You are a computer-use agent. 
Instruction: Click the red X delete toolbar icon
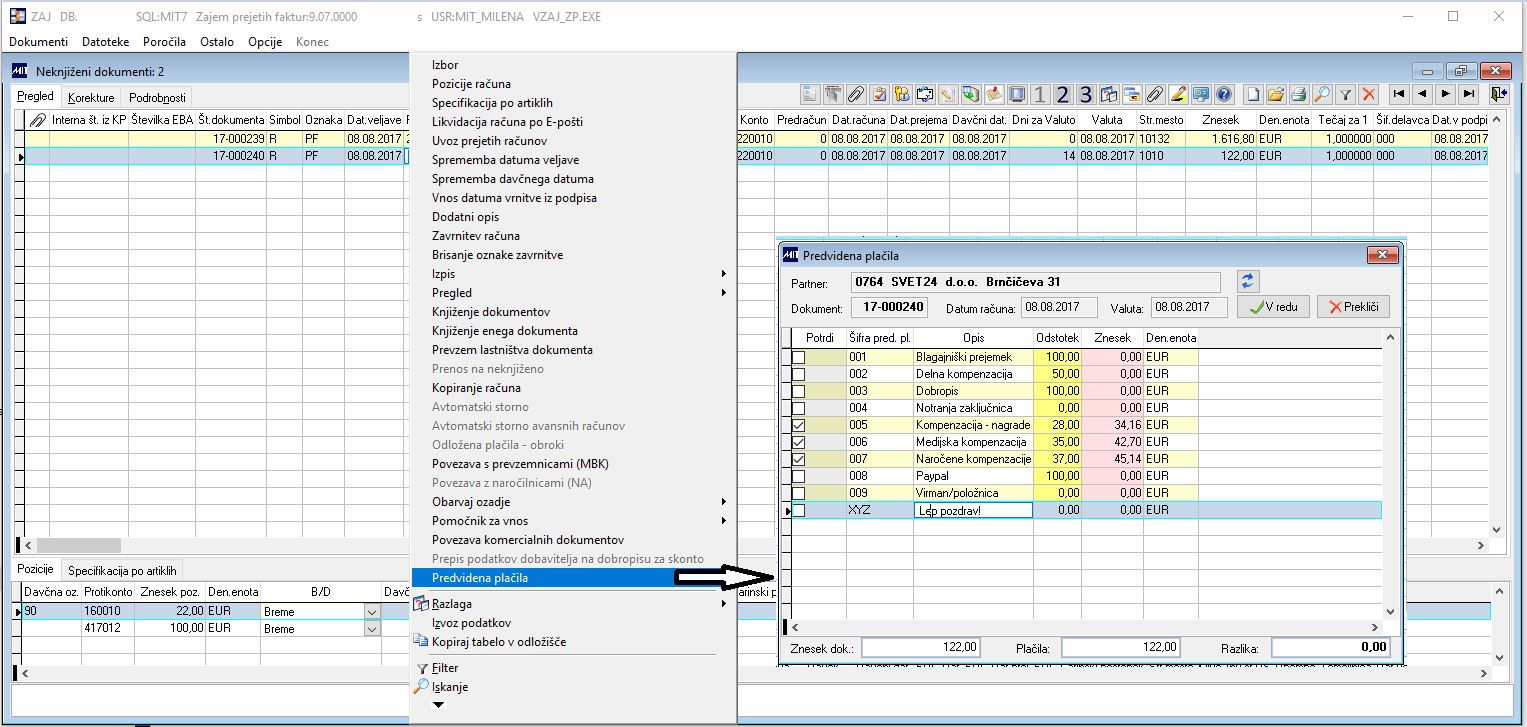[1369, 94]
